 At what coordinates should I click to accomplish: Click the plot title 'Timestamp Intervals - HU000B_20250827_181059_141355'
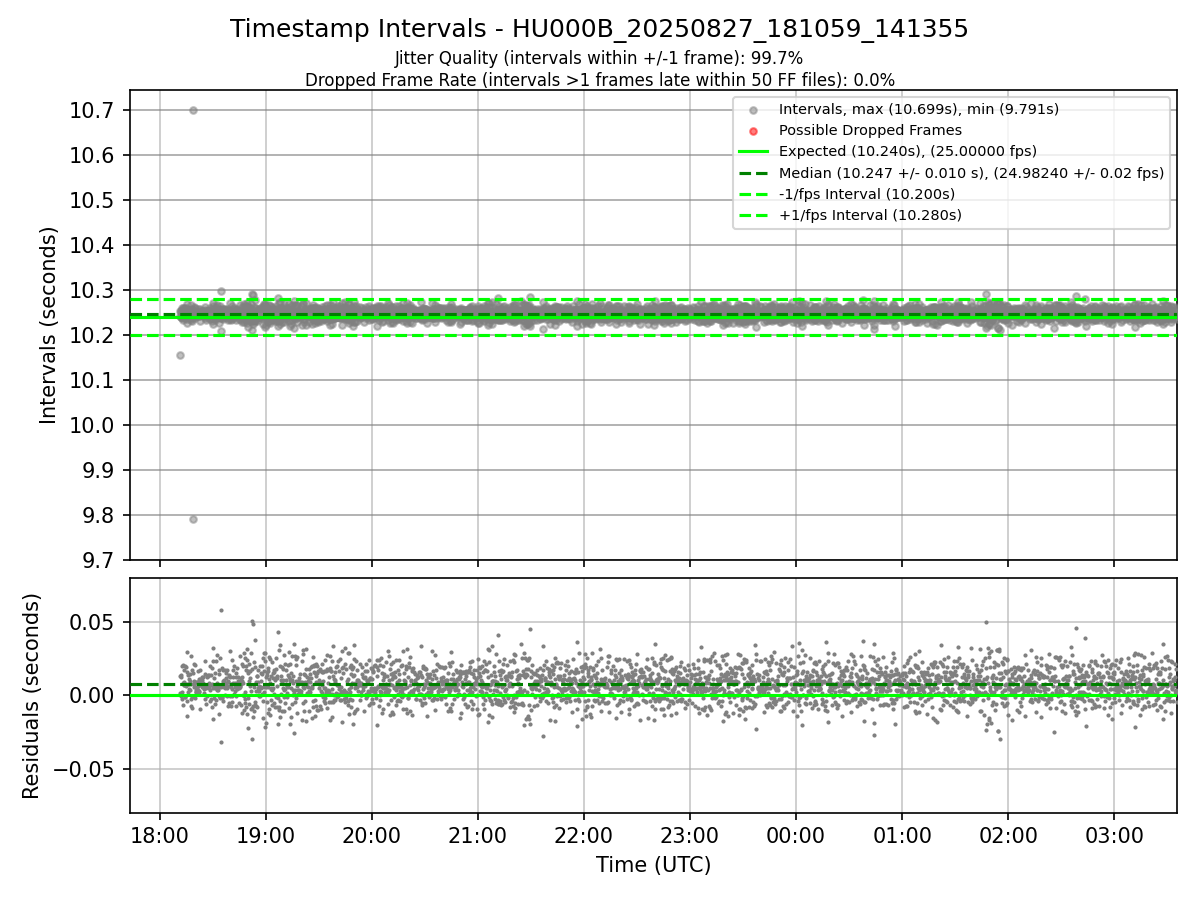(599, 29)
